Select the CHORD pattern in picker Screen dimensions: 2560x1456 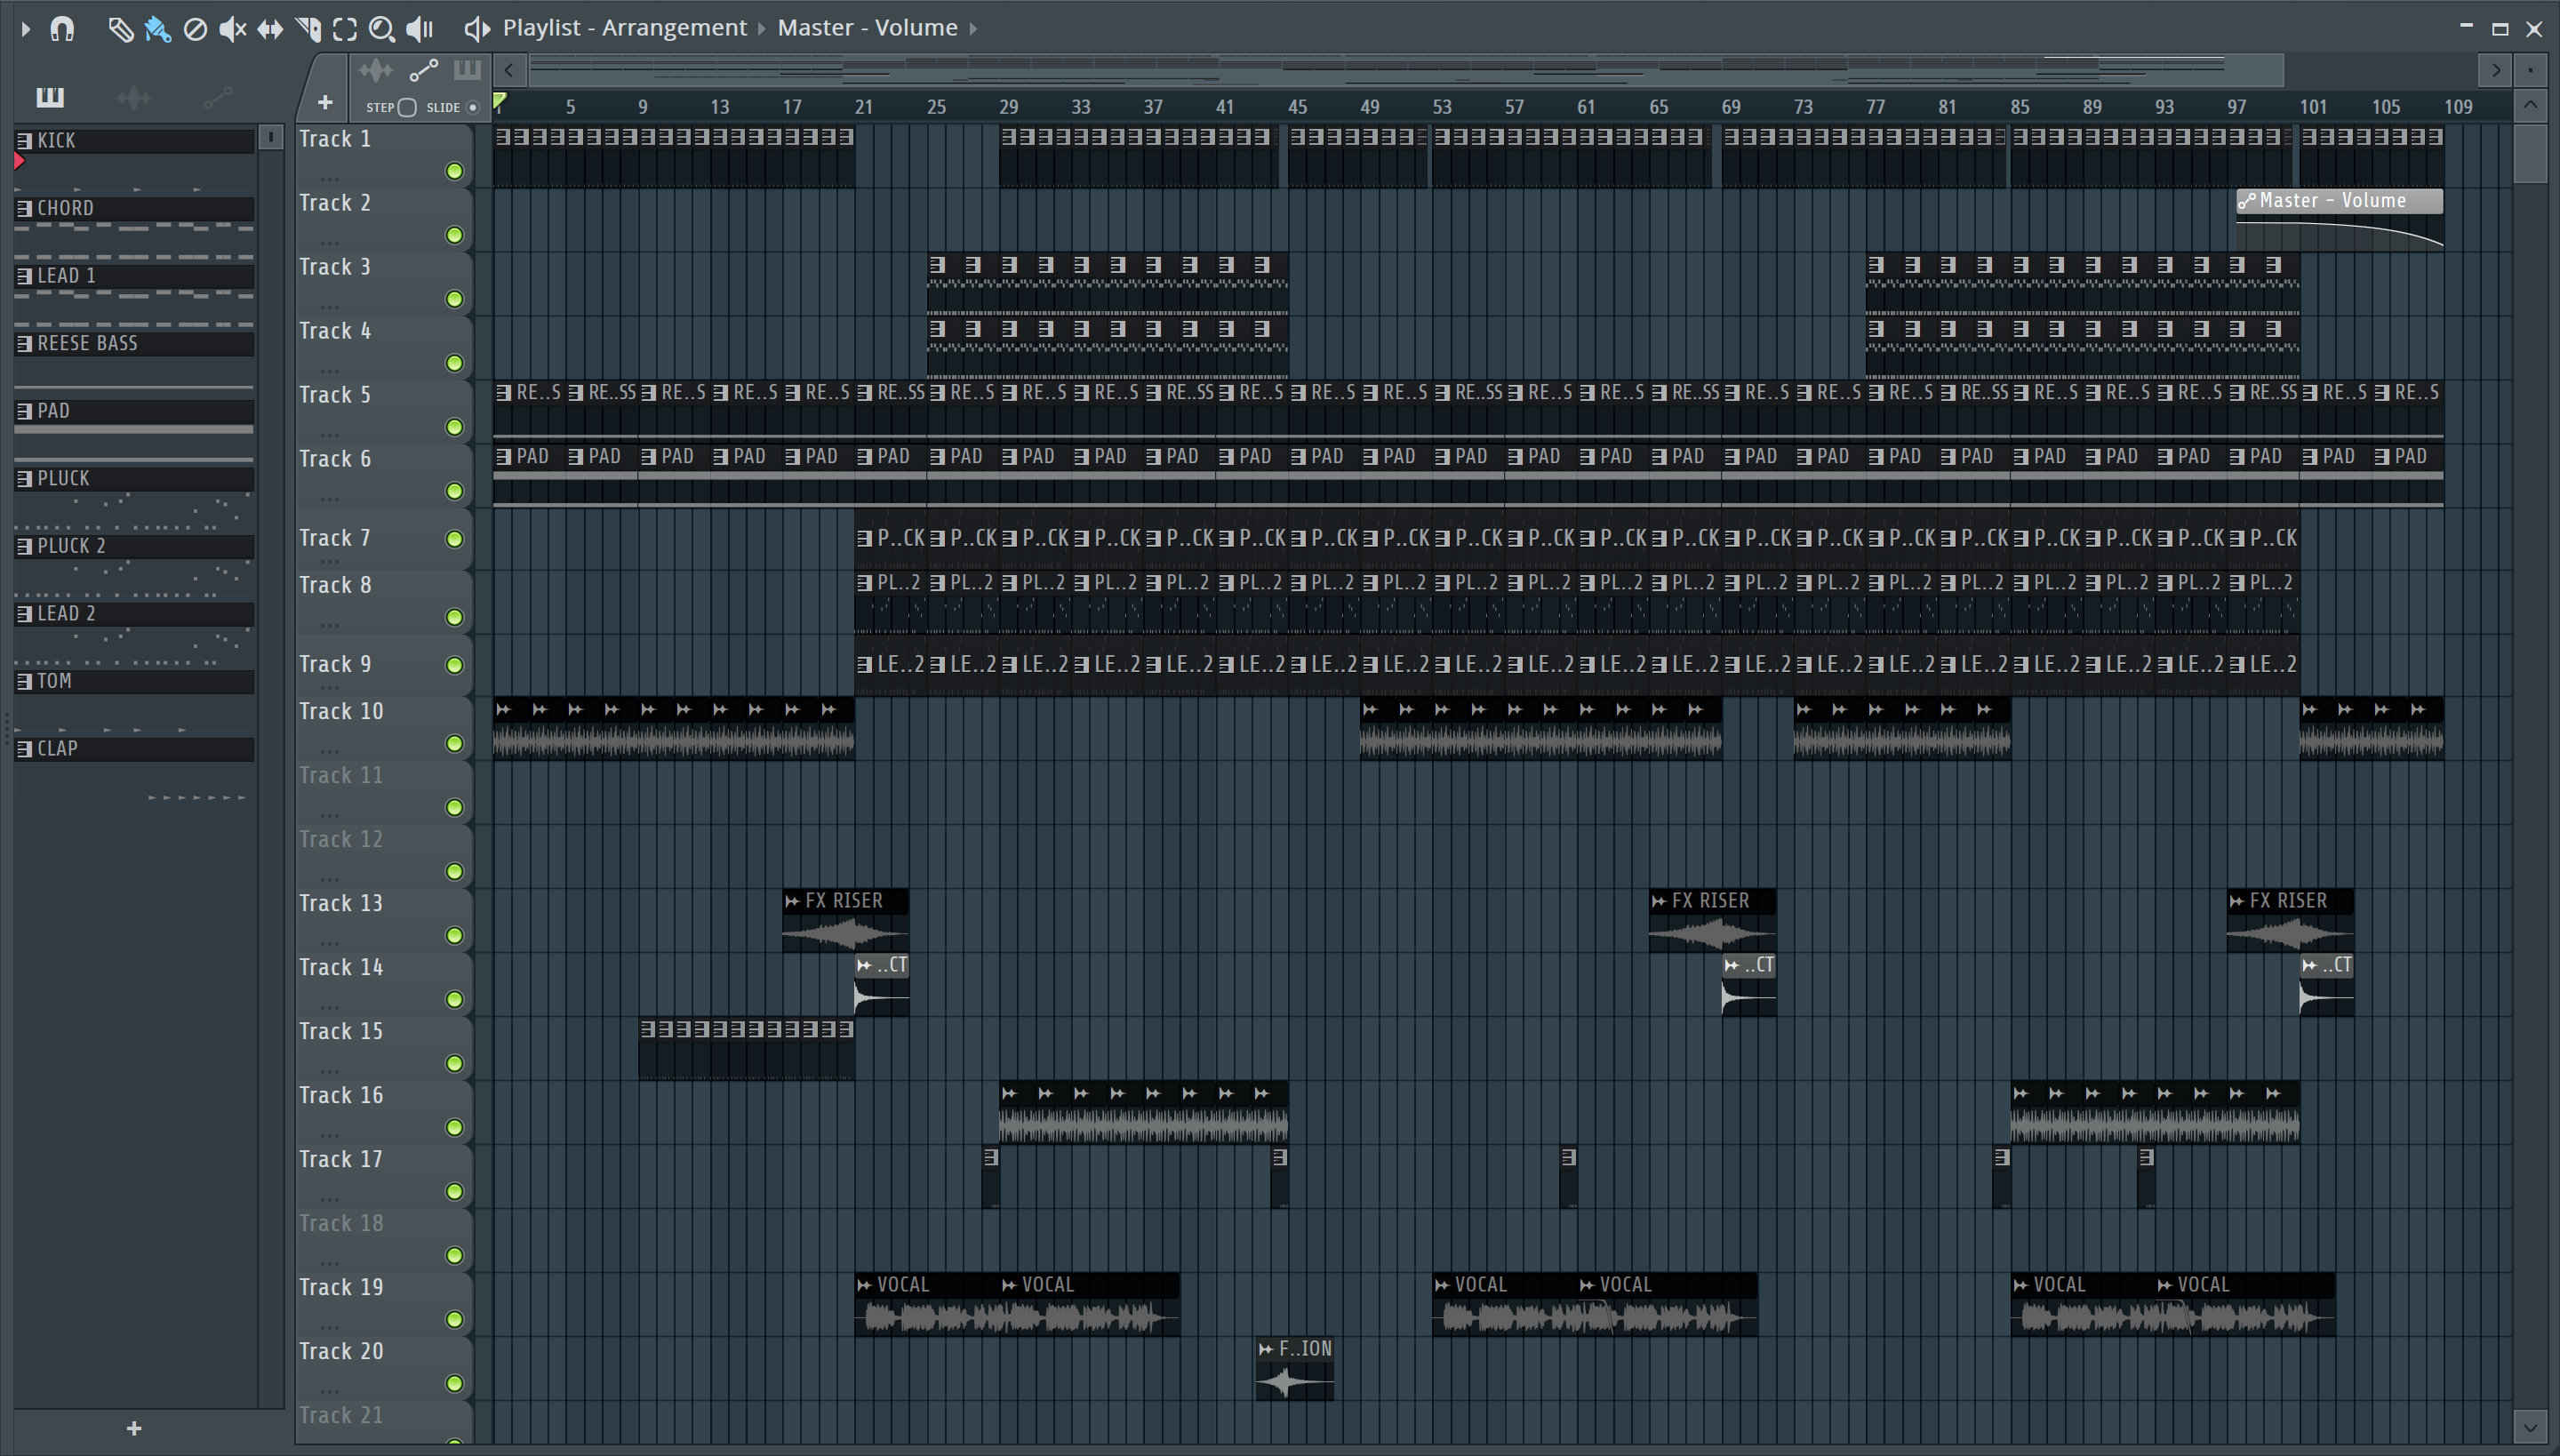(x=134, y=208)
